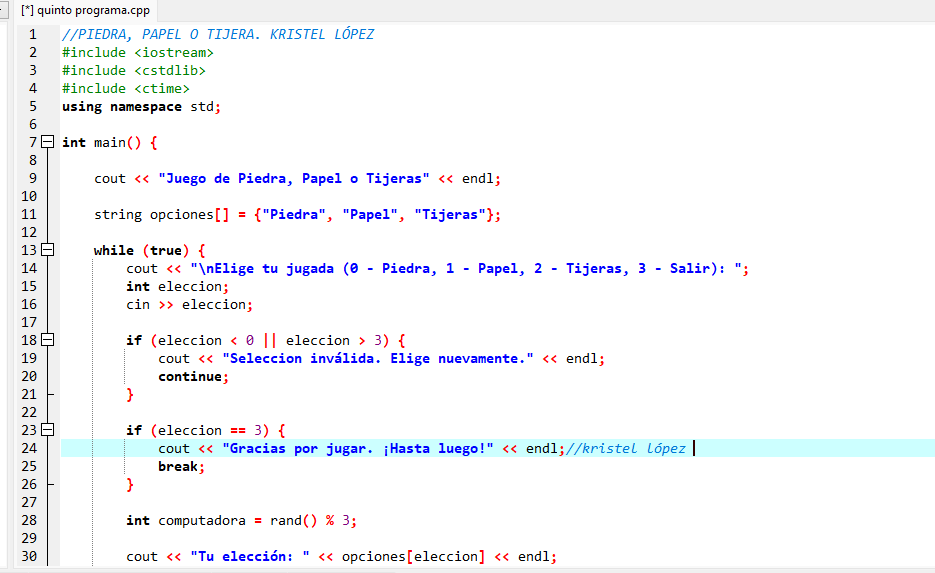935x573 pixels.
Task: Click line number 24 in the gutter
Action: coord(29,448)
